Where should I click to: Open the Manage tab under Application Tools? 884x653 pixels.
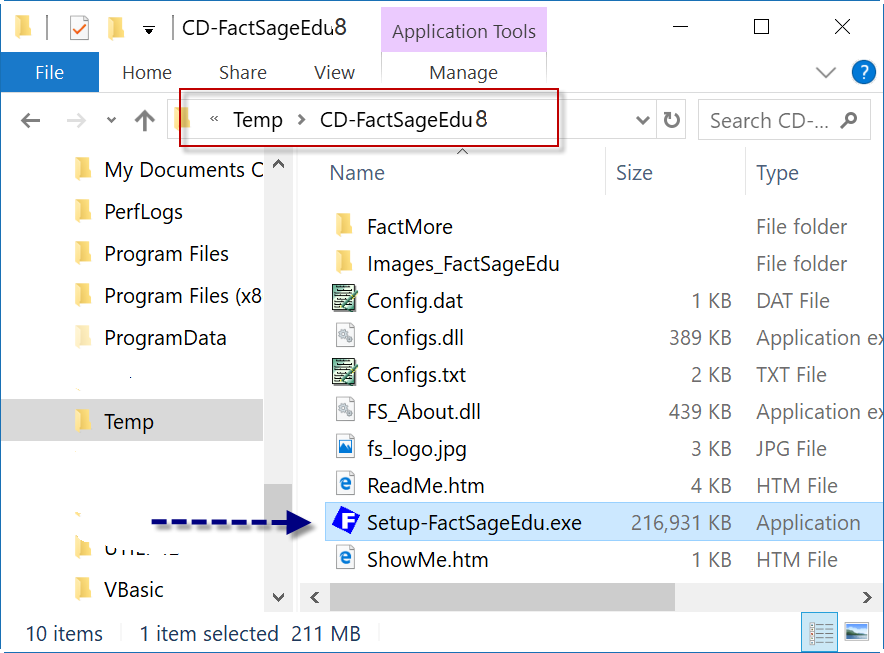[x=463, y=72]
